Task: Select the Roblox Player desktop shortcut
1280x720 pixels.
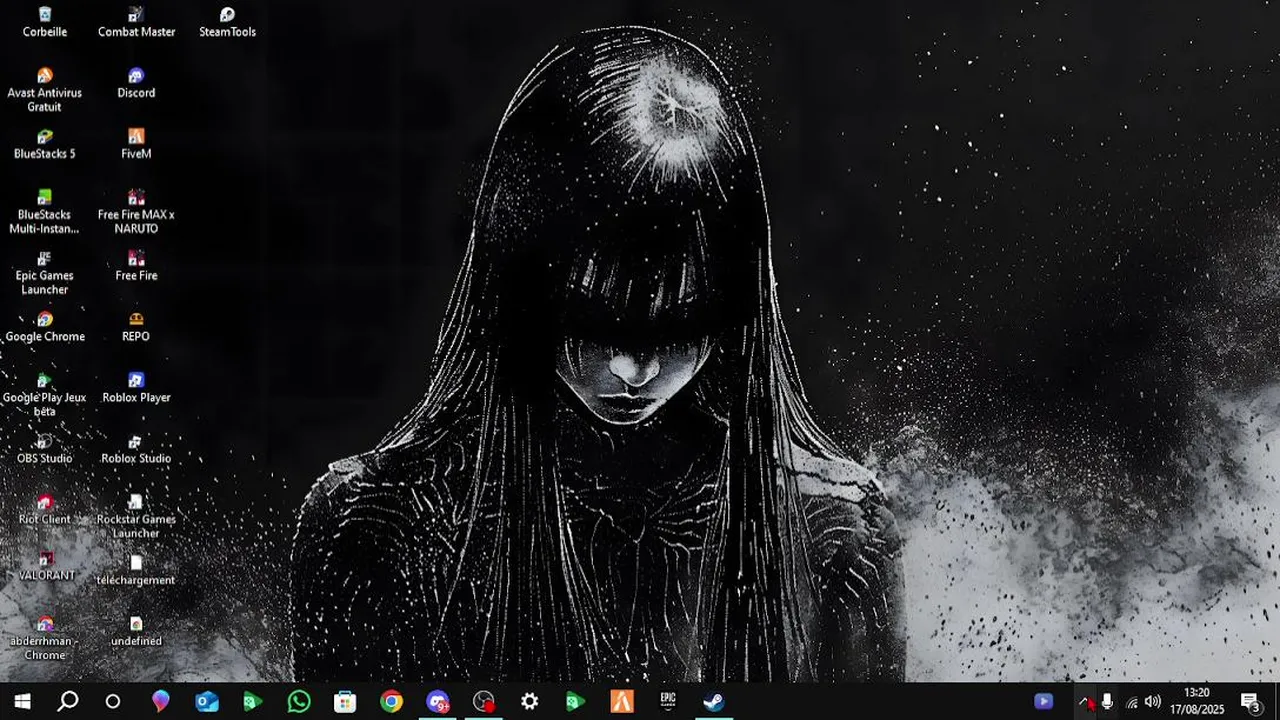Action: (136, 388)
